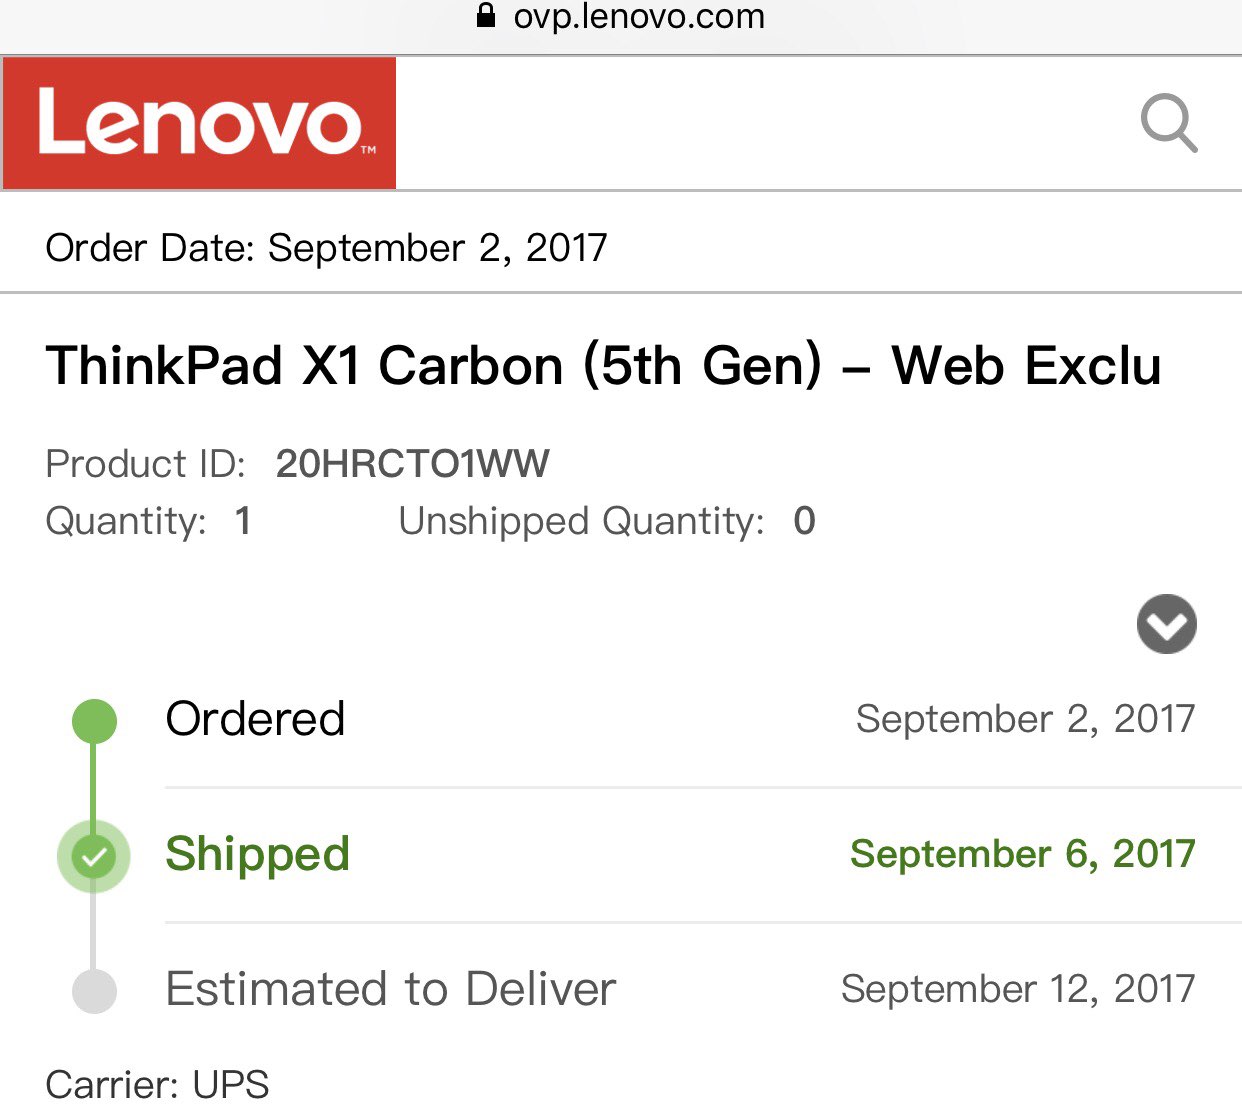Click the shipped date September 6, 2017
This screenshot has height=1111, width=1242.
(1022, 854)
